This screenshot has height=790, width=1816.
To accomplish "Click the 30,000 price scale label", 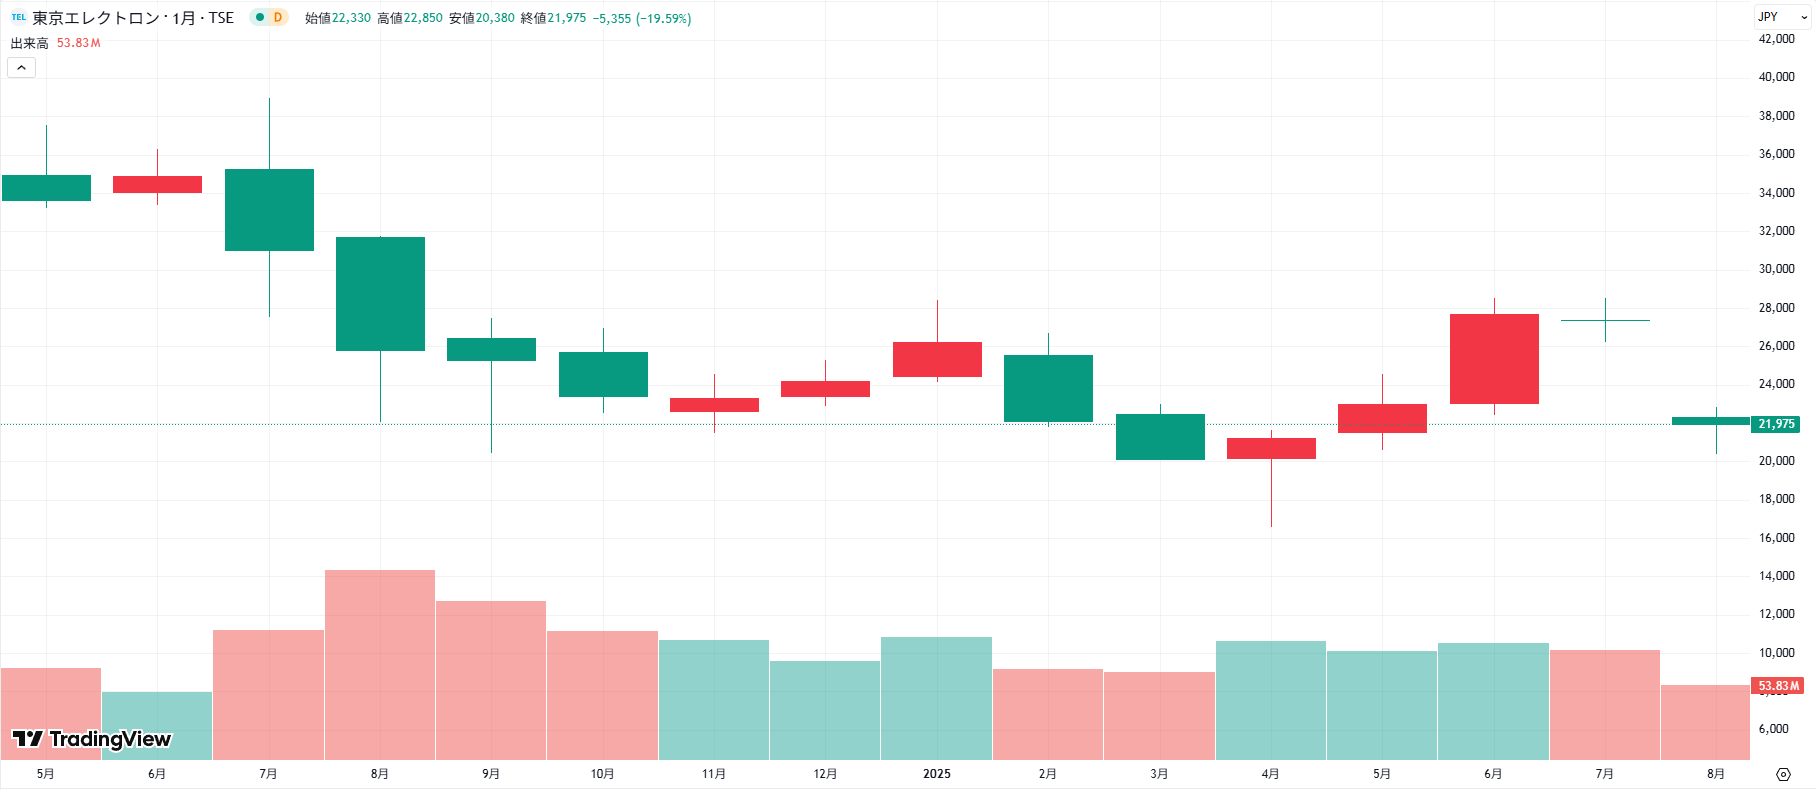I will 1777,269.
